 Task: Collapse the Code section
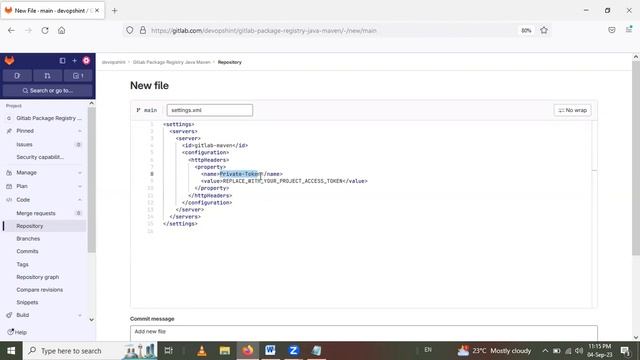44,200
